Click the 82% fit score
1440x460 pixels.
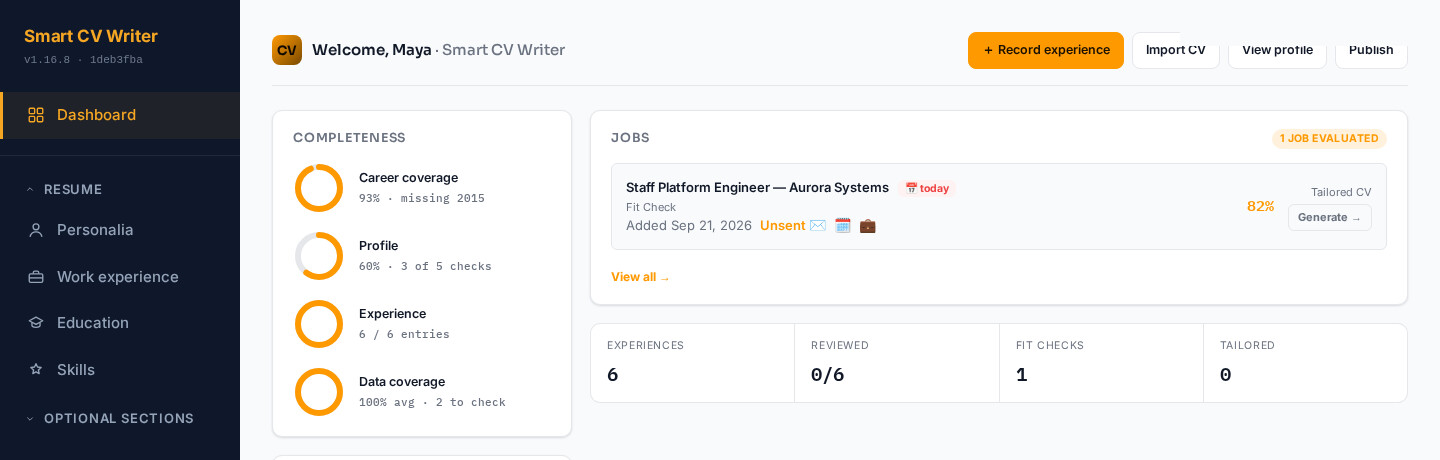1260,206
